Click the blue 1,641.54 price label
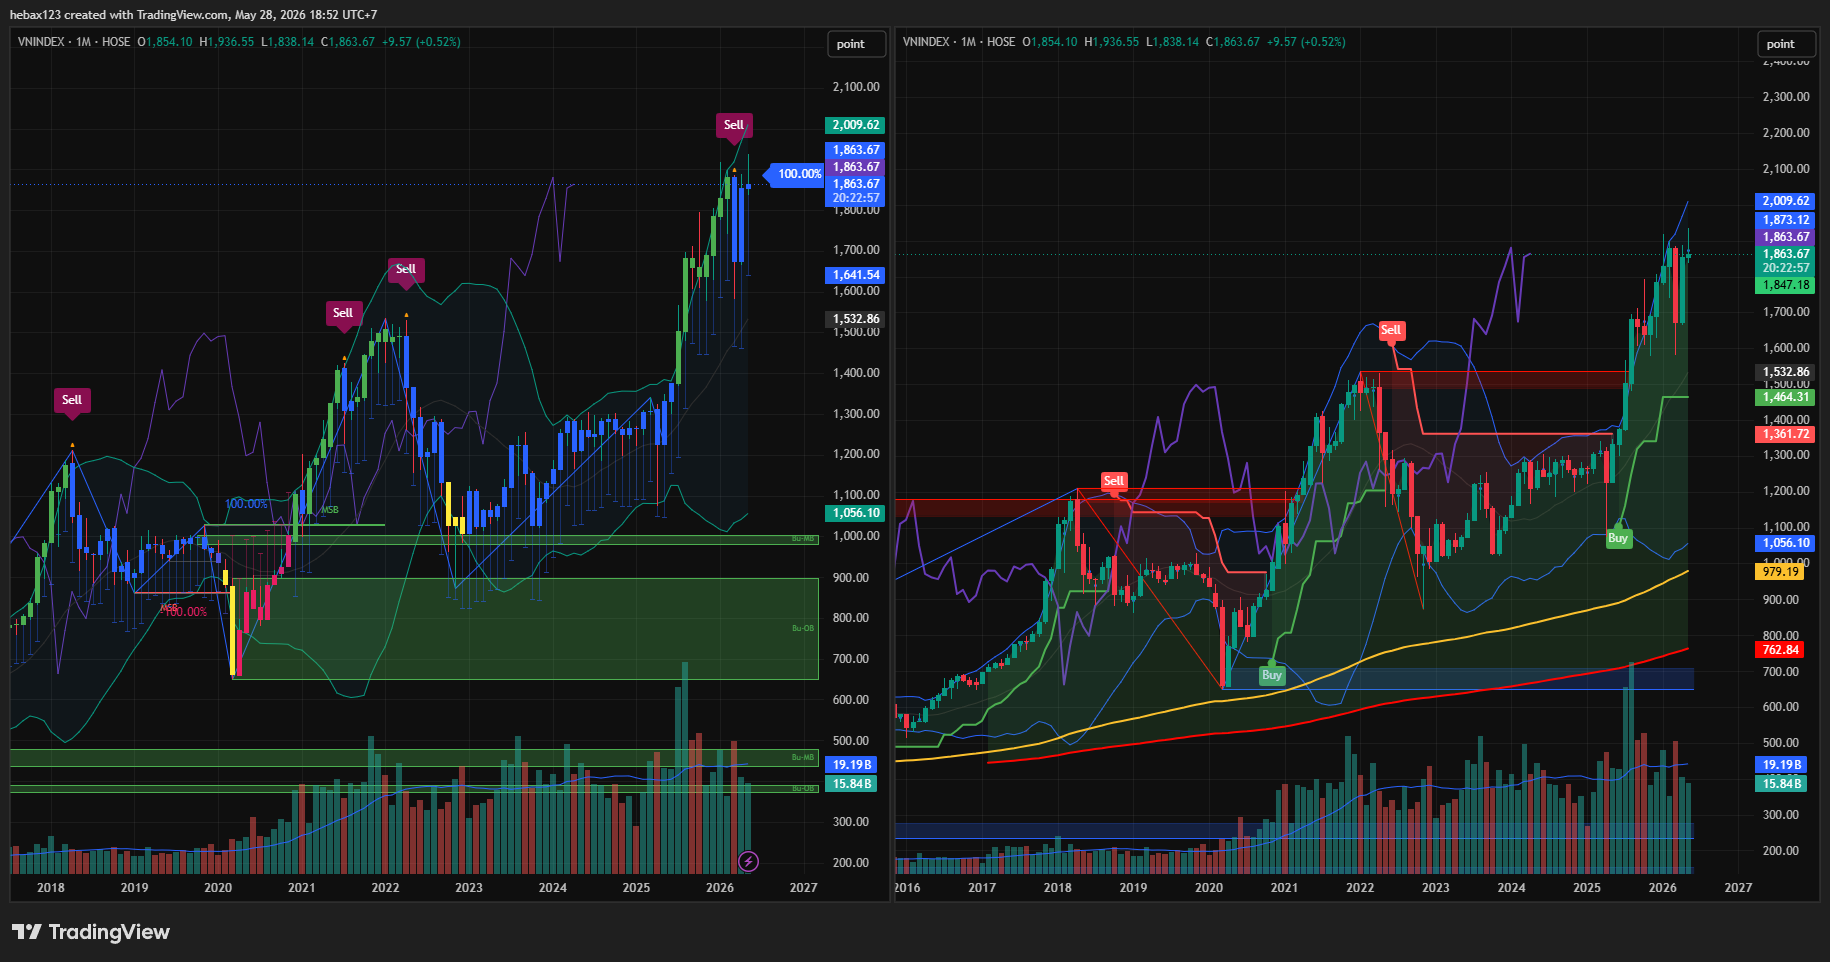Viewport: 1830px width, 962px height. [x=855, y=275]
